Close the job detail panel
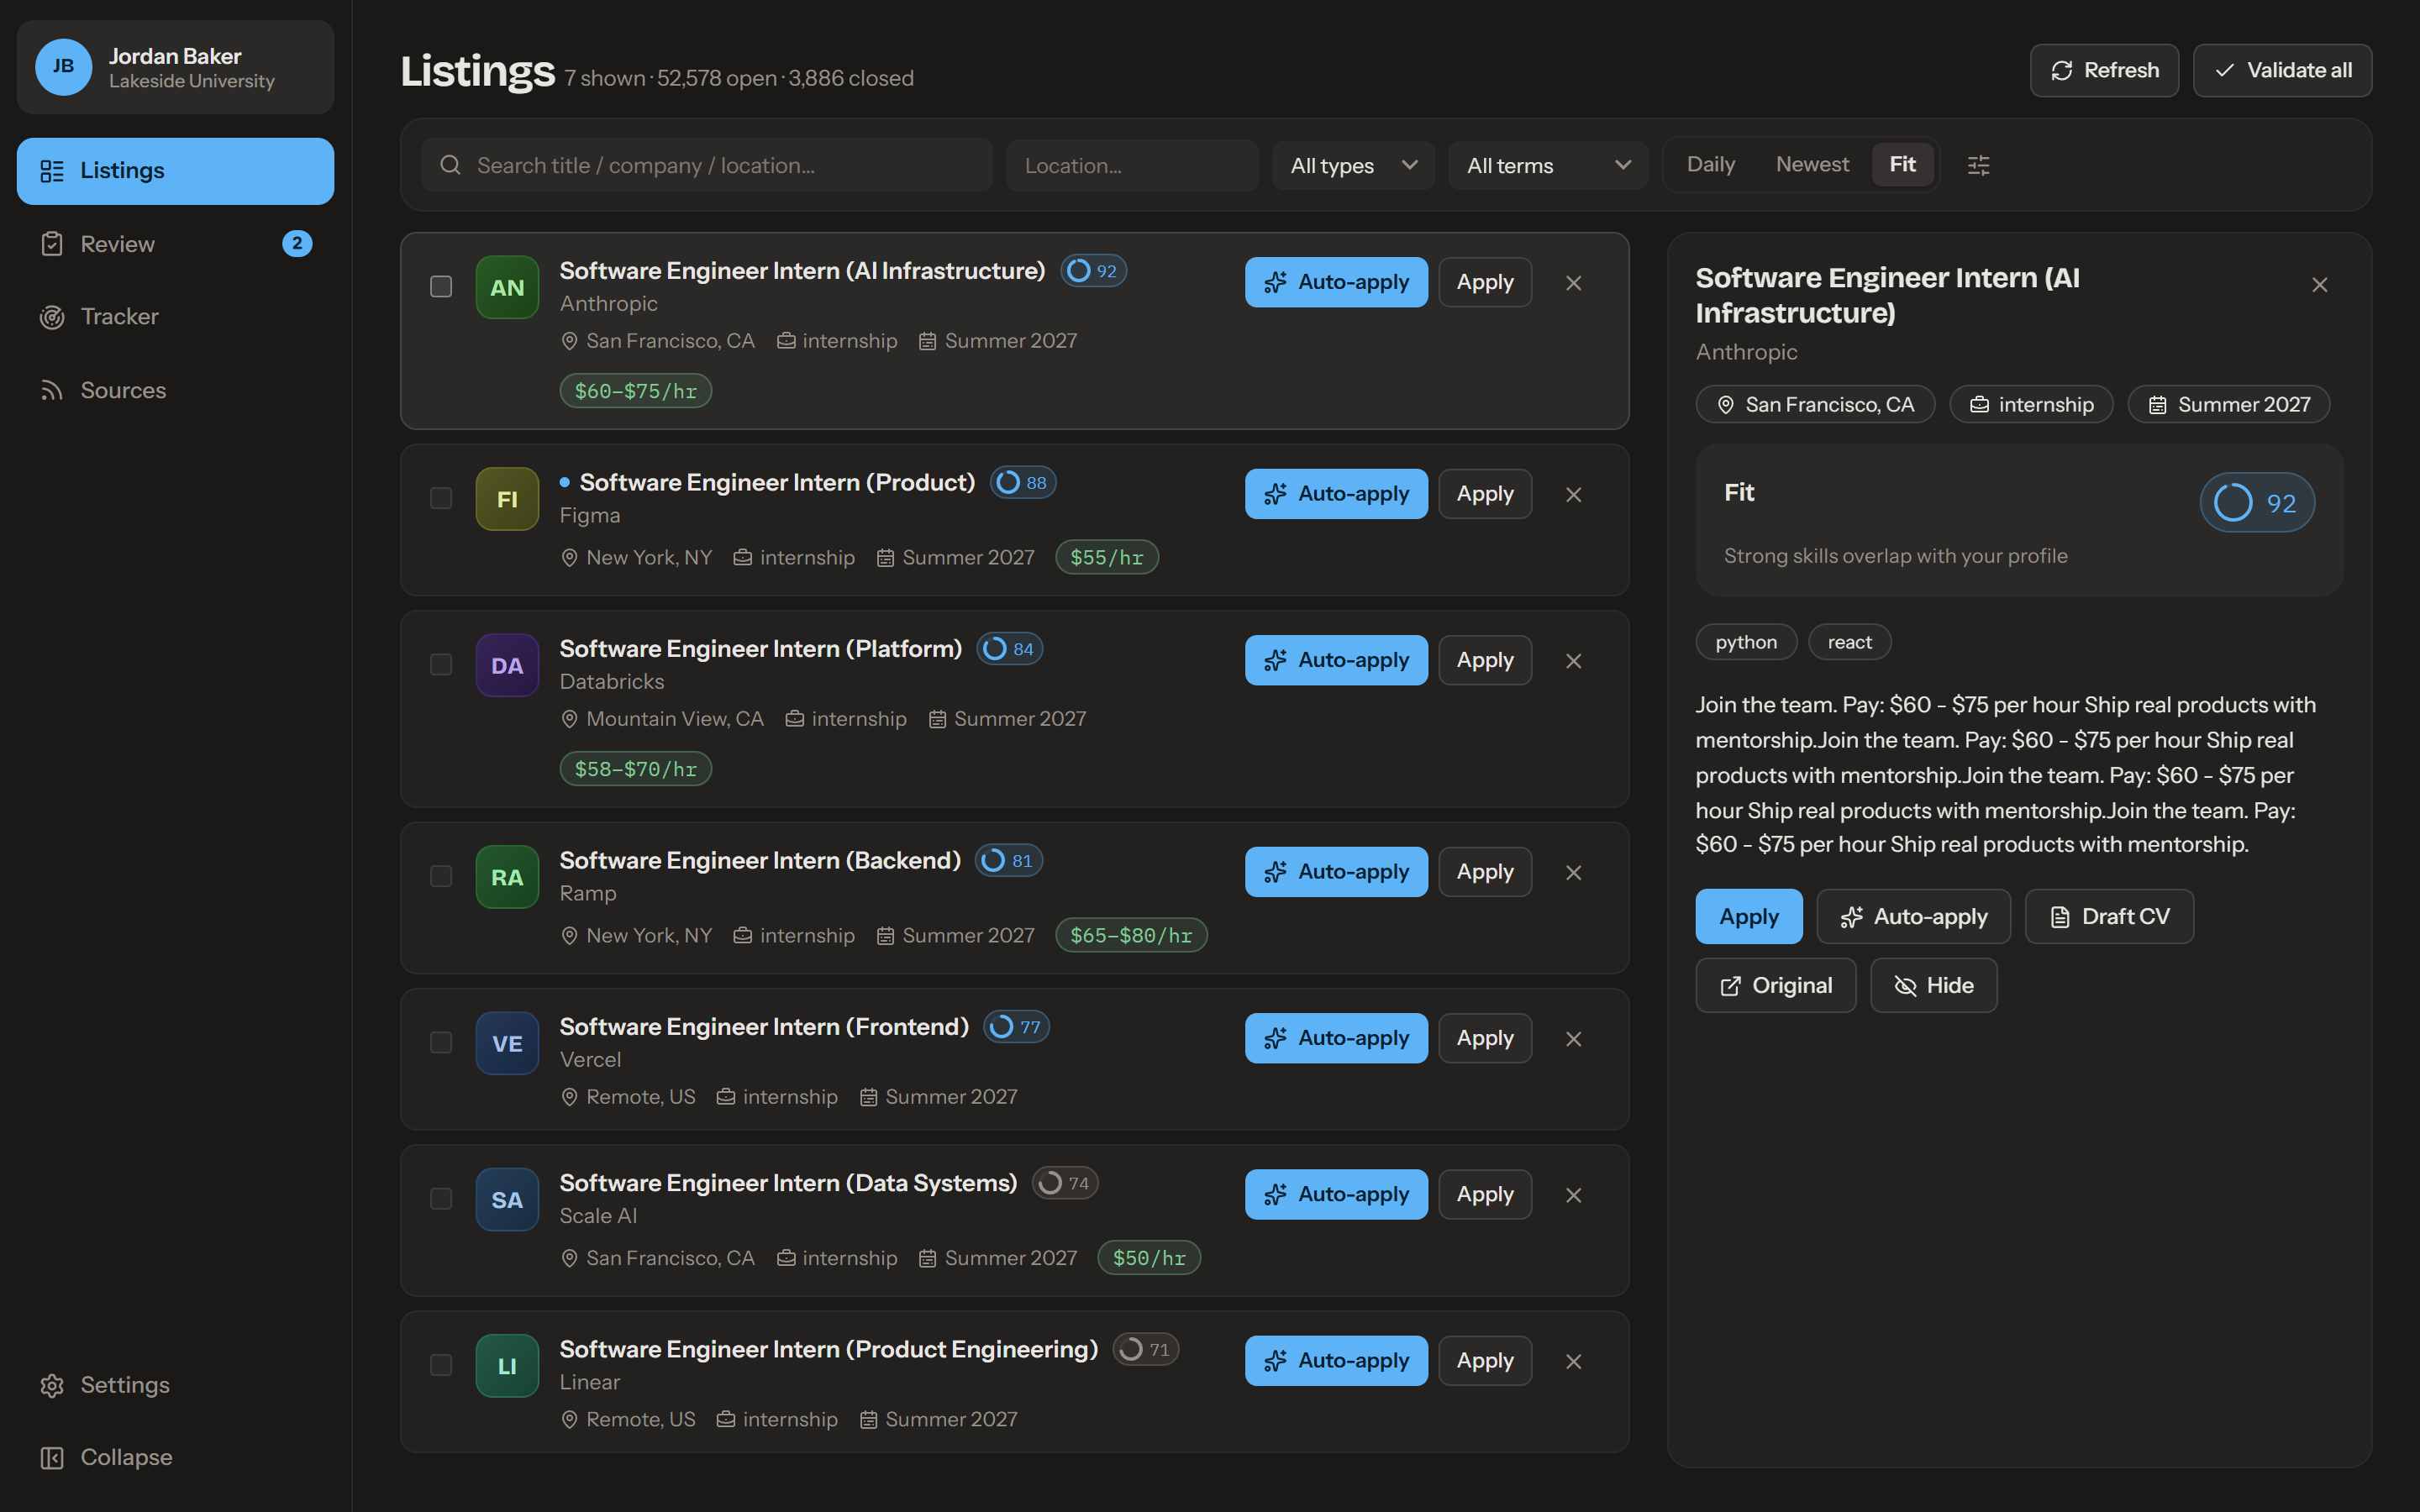 coord(2320,285)
